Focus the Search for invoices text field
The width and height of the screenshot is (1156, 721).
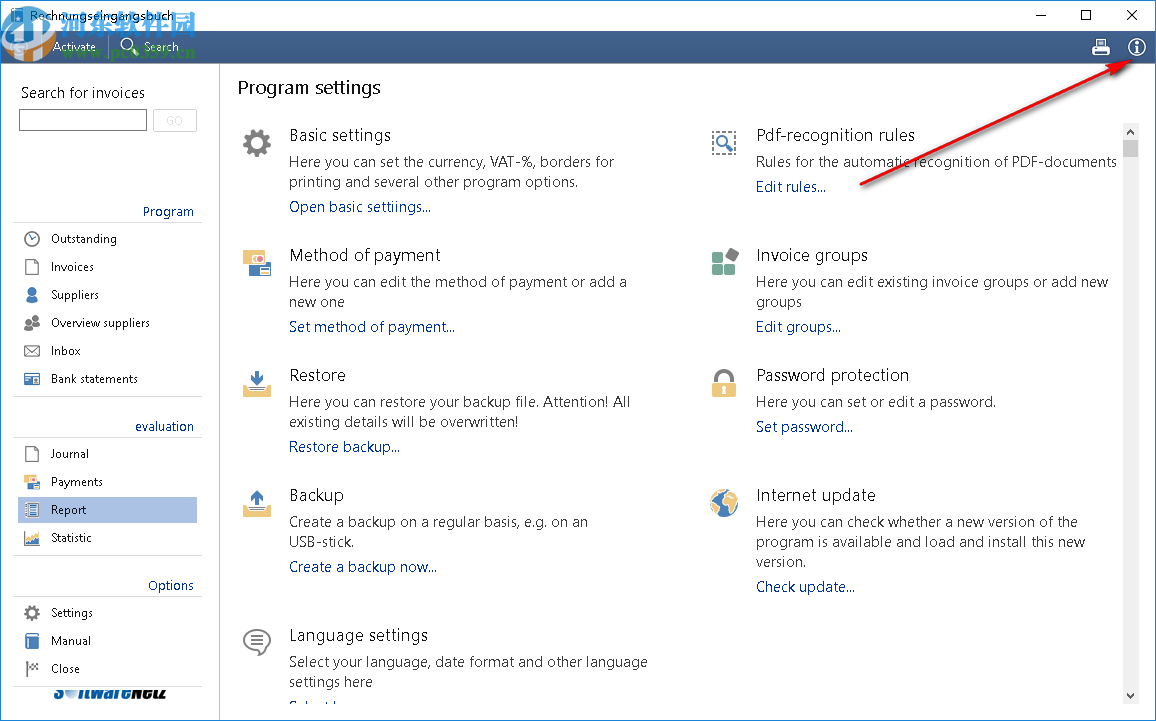coord(83,121)
